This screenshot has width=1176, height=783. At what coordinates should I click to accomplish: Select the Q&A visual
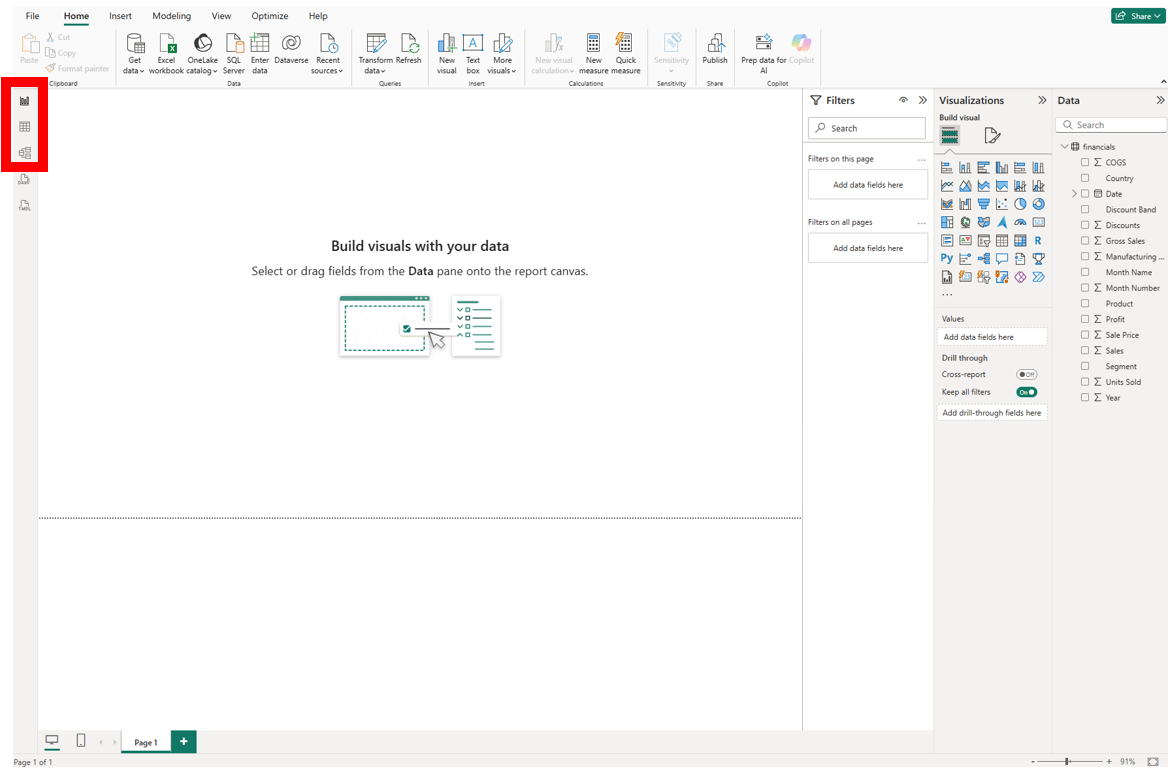click(1002, 259)
